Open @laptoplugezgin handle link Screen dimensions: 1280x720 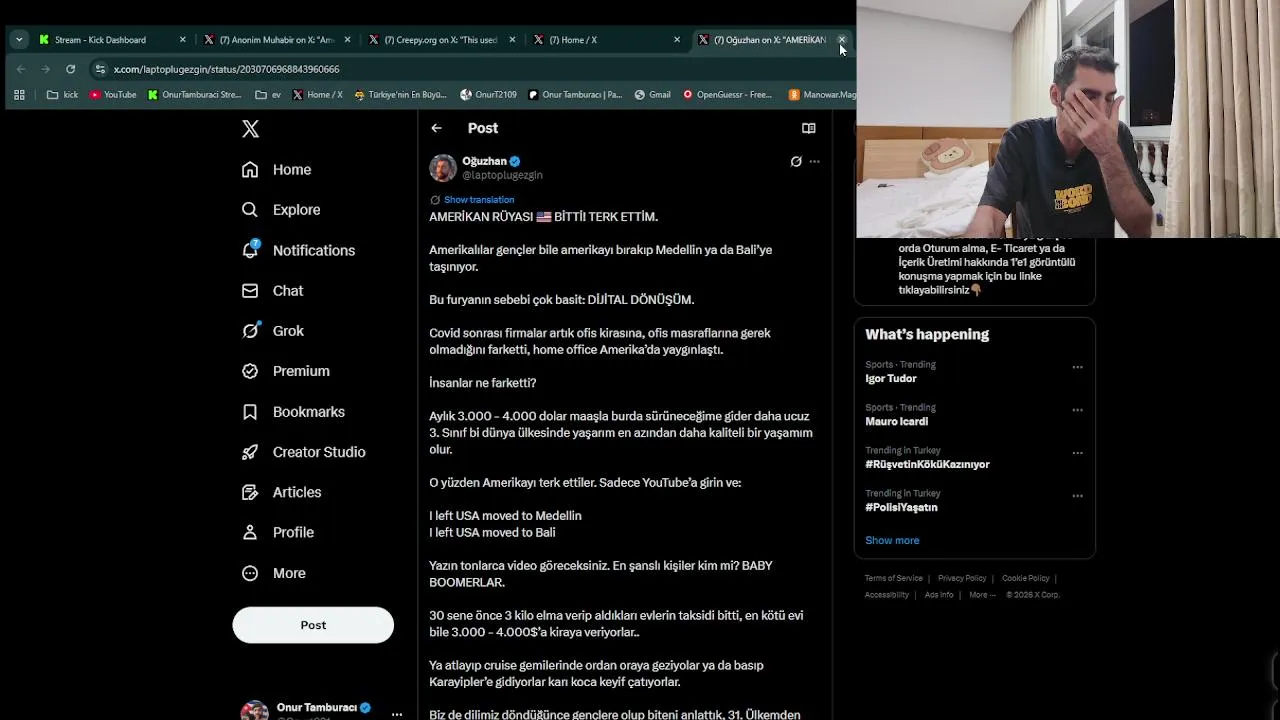[x=502, y=175]
